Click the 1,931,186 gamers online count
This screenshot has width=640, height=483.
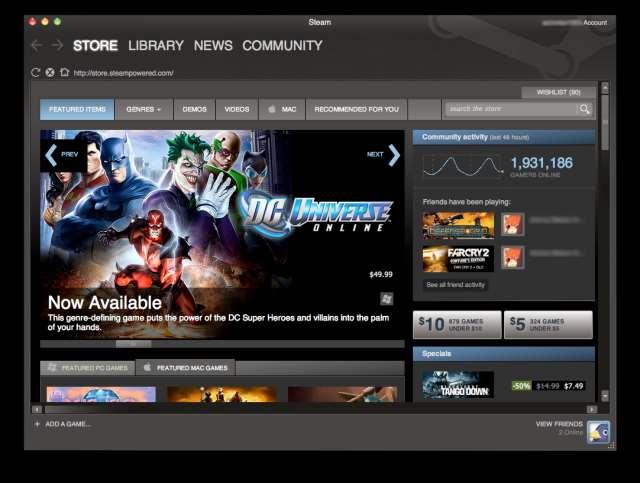[x=542, y=163]
